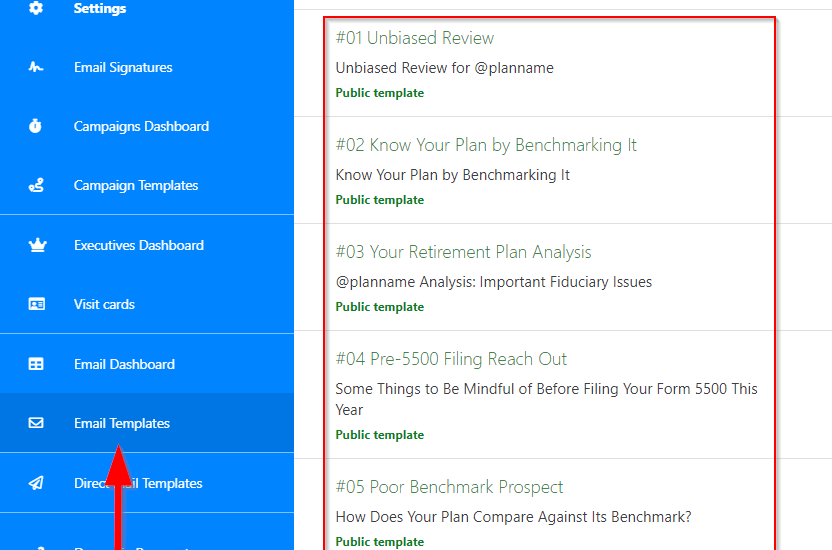Viewport: 832px width, 550px height.
Task: Select #03 Your Retirement Plan Analysis template
Action: pos(463,252)
